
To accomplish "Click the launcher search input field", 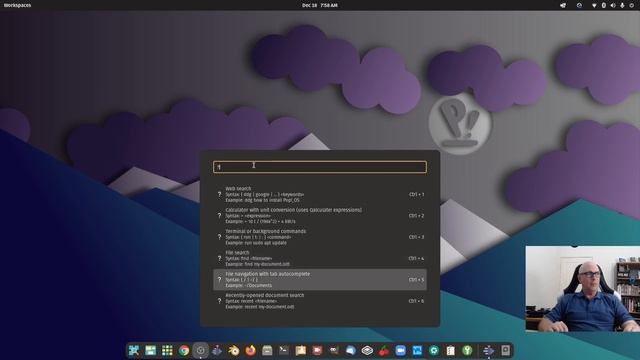I will (x=320, y=167).
